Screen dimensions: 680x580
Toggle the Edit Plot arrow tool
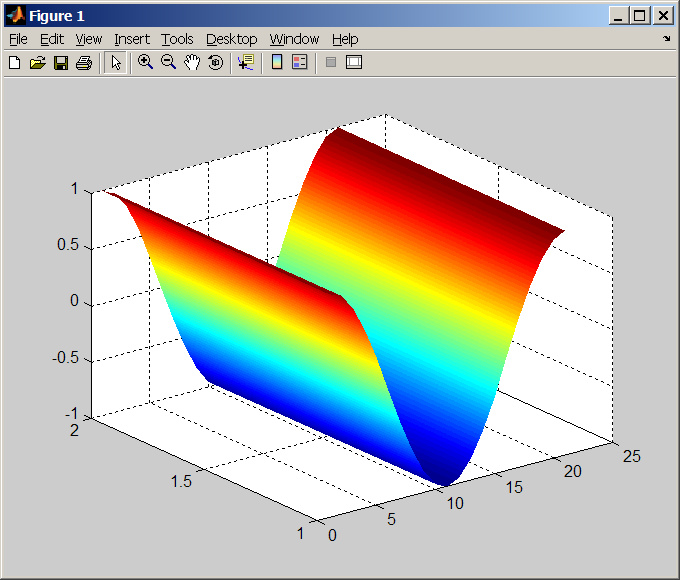click(x=115, y=63)
